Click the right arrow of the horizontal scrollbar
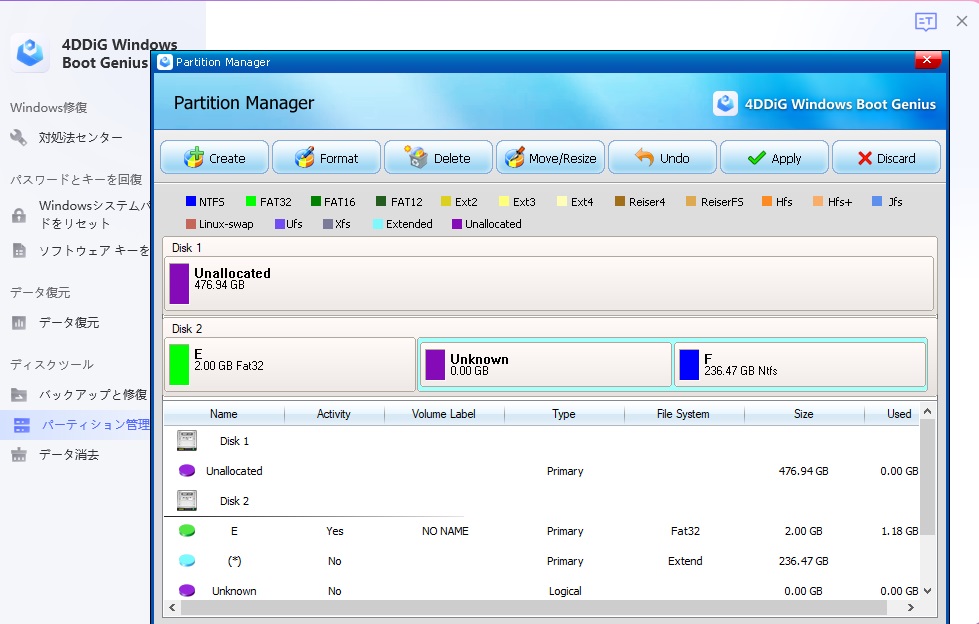This screenshot has height=624, width=979. 911,607
